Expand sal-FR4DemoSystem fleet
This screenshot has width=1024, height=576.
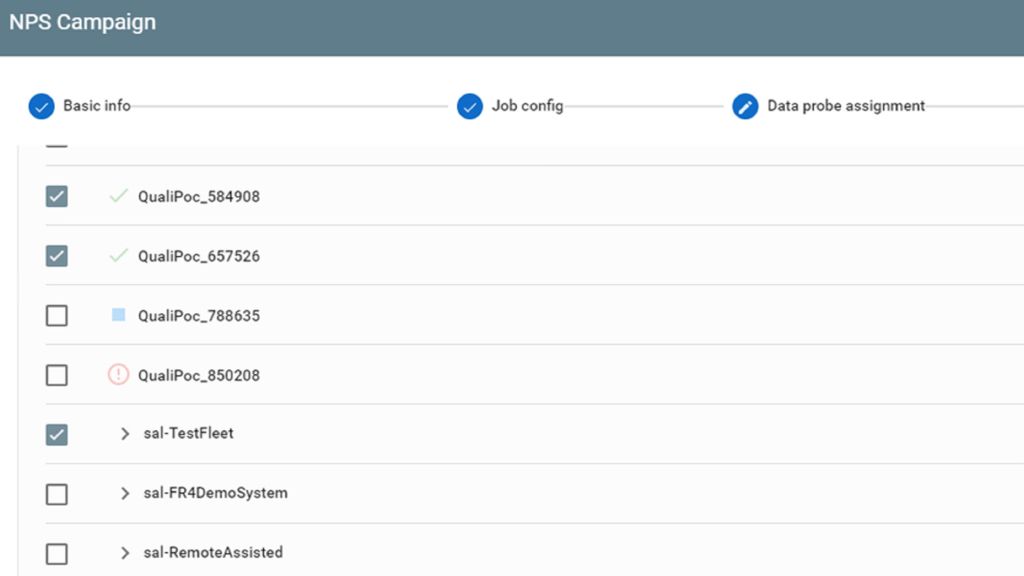pos(124,493)
